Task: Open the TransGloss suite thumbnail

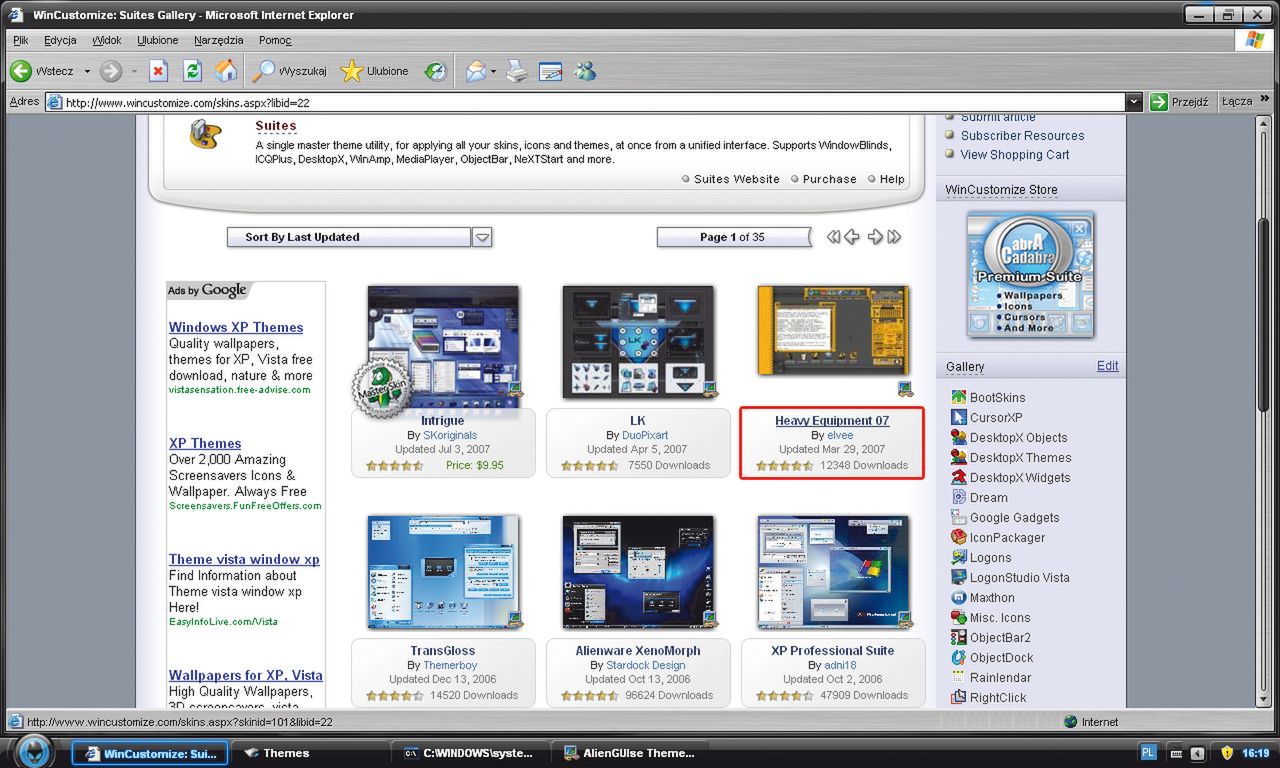Action: click(x=443, y=572)
